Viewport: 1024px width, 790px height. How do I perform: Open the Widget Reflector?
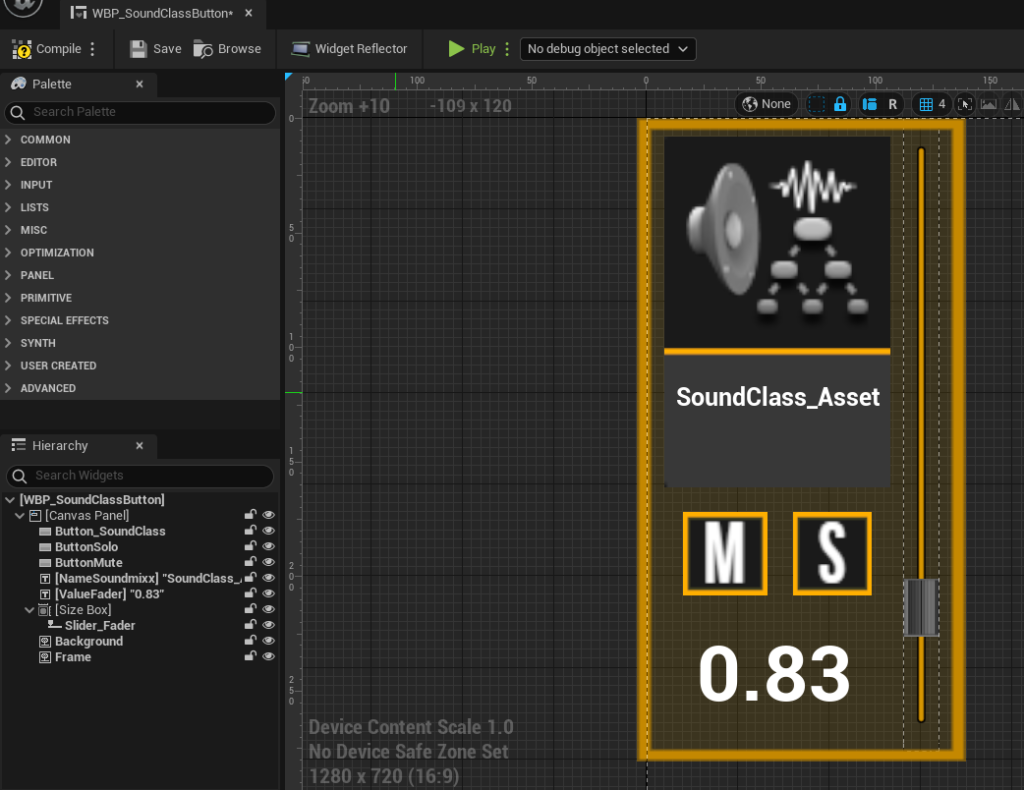coord(349,49)
